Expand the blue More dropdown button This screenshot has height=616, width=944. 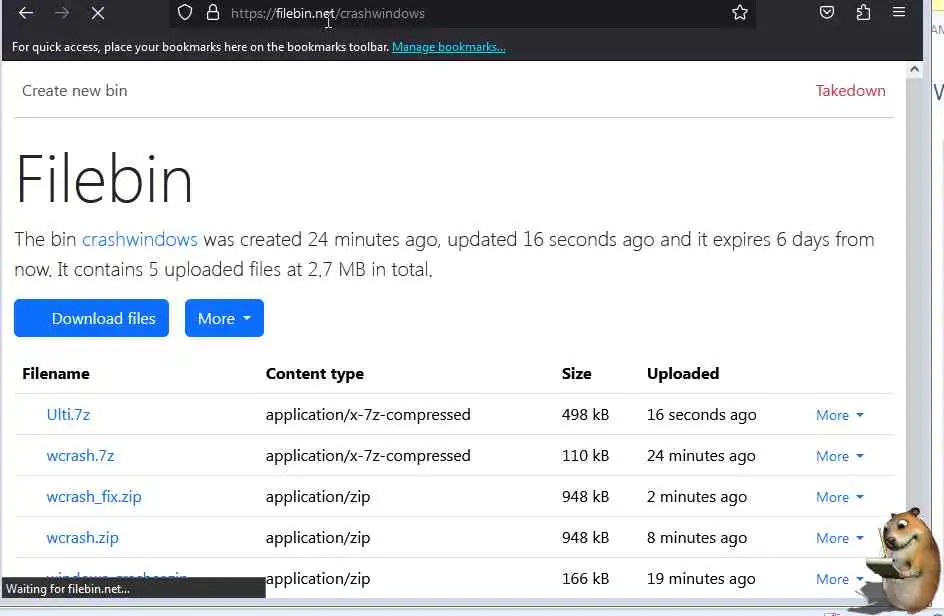[224, 318]
